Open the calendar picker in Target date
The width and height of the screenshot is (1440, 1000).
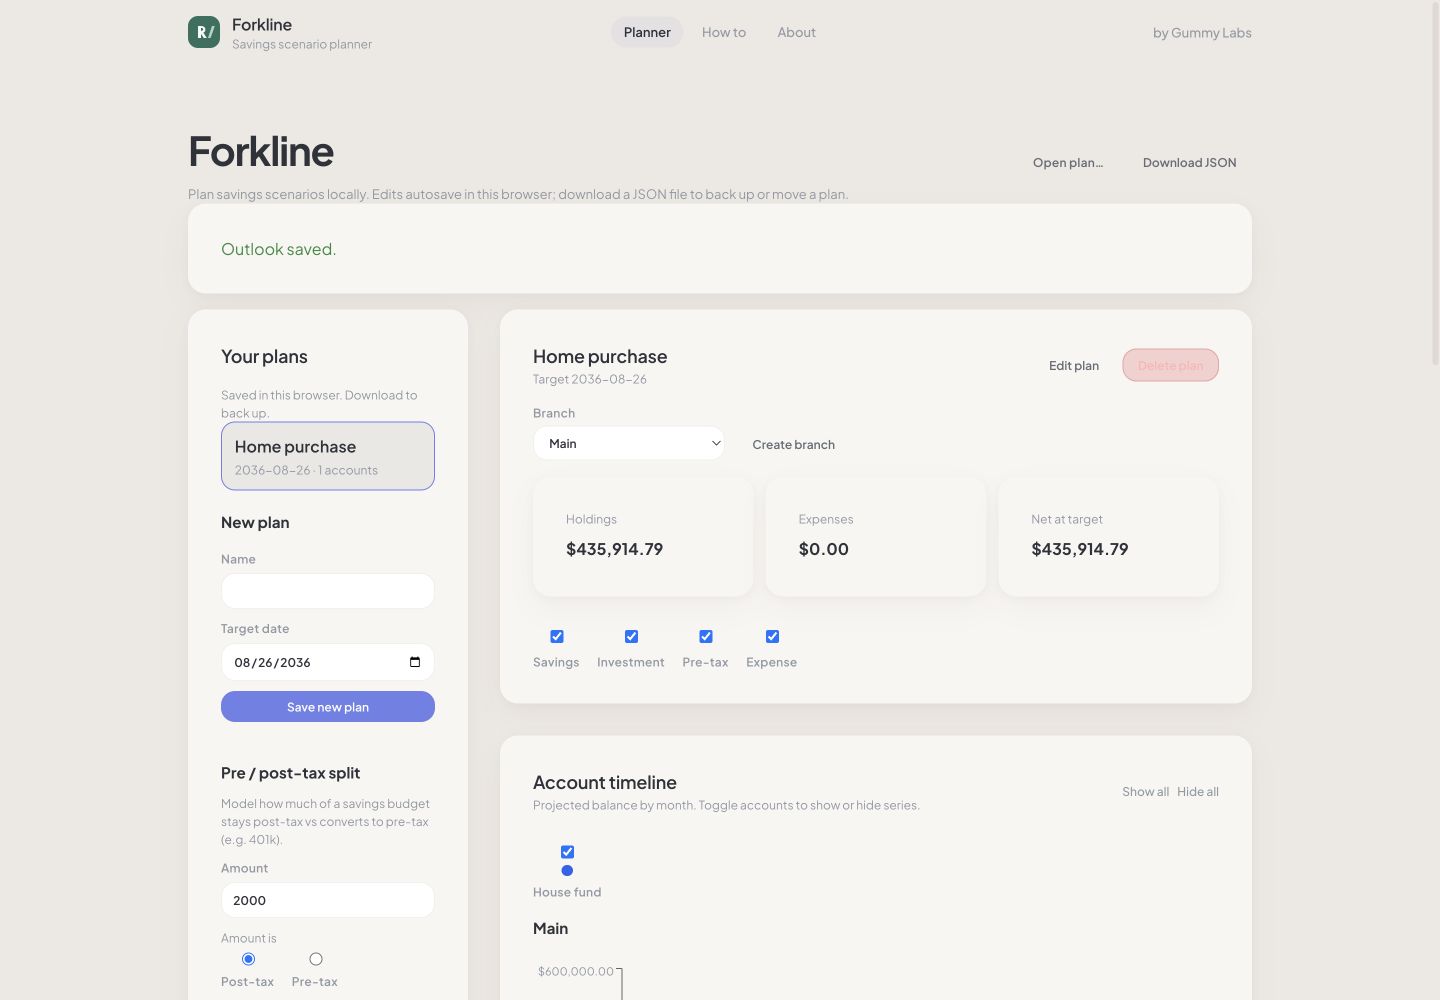pos(415,662)
